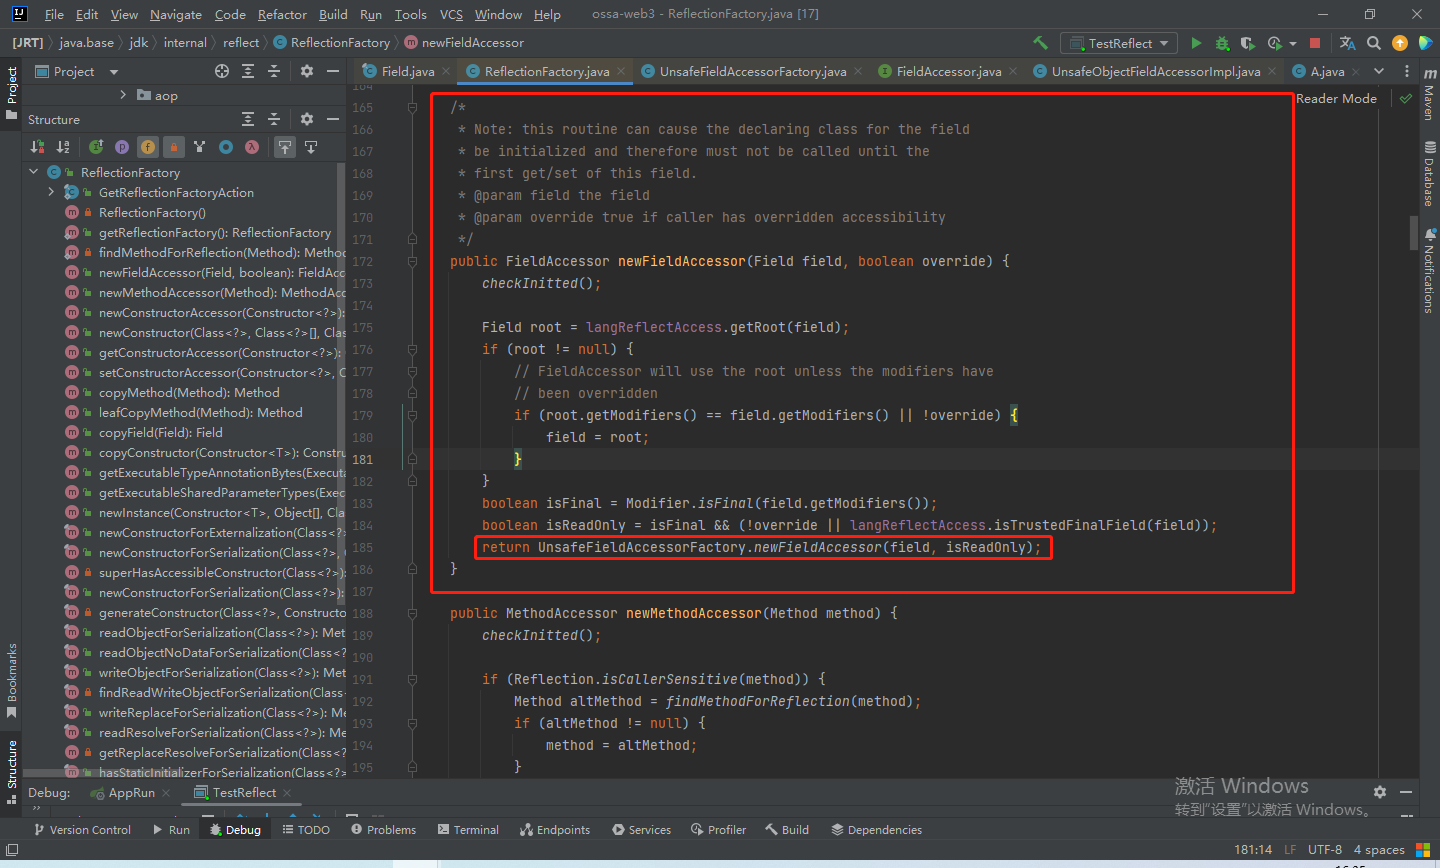This screenshot has width=1440, height=868.
Task: Open the Profiler tool window
Action: (x=718, y=830)
